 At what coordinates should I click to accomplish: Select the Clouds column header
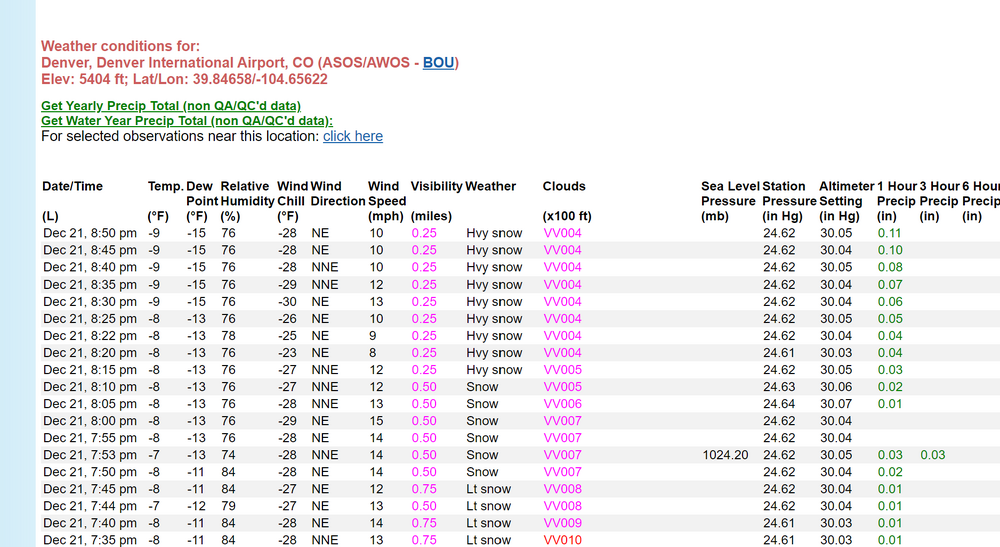tap(564, 186)
